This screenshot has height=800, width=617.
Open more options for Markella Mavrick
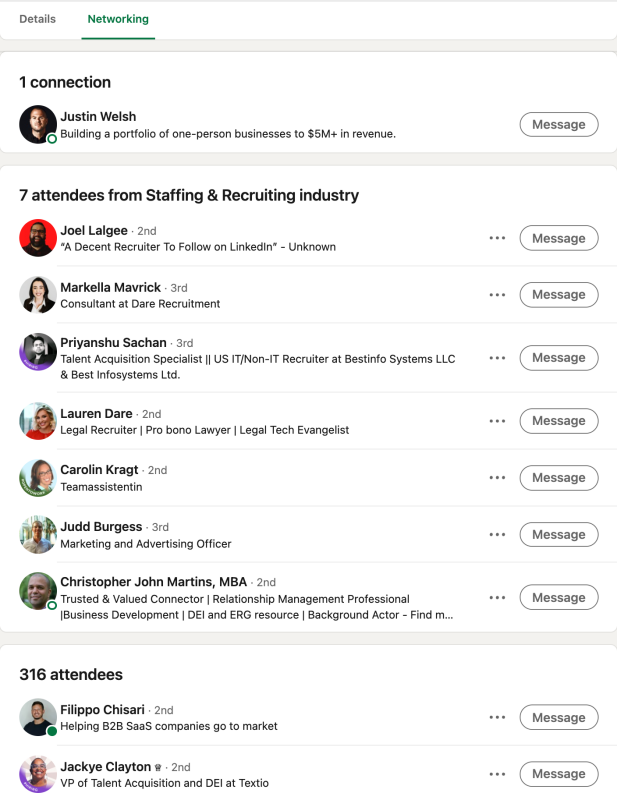[497, 295]
